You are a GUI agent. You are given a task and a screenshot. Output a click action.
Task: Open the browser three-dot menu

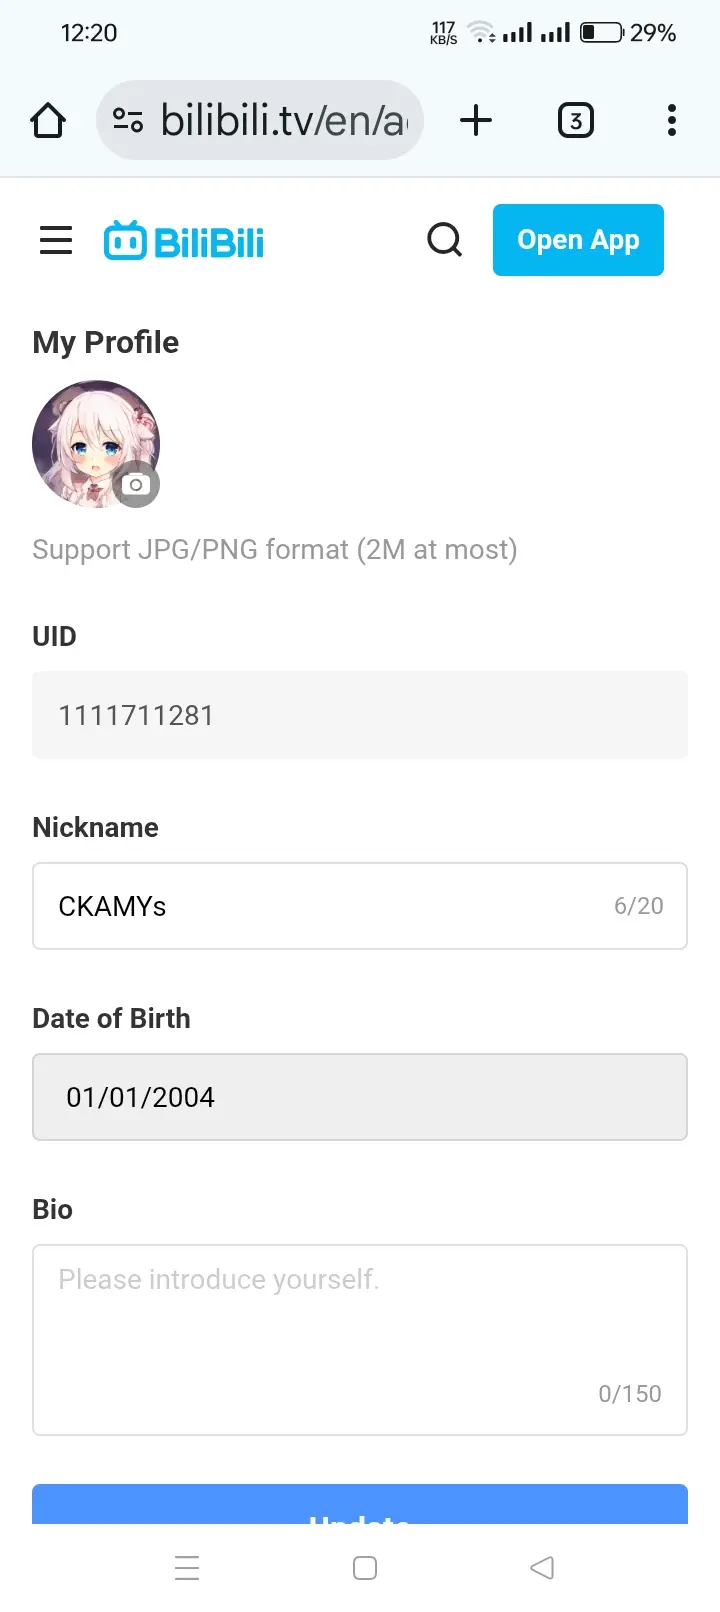pyautogui.click(x=671, y=120)
